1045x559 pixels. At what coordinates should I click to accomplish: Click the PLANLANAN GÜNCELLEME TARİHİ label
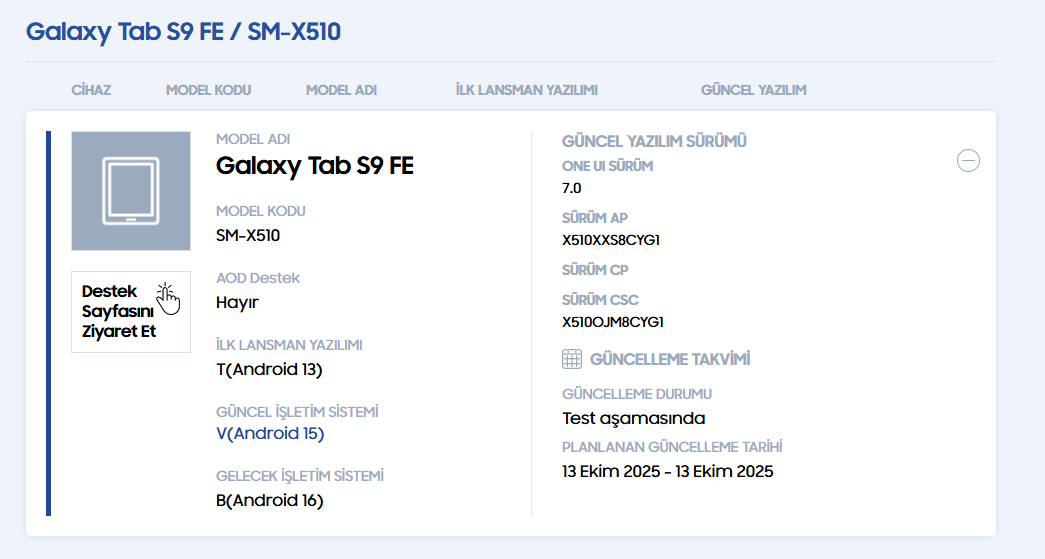pyautogui.click(x=672, y=447)
